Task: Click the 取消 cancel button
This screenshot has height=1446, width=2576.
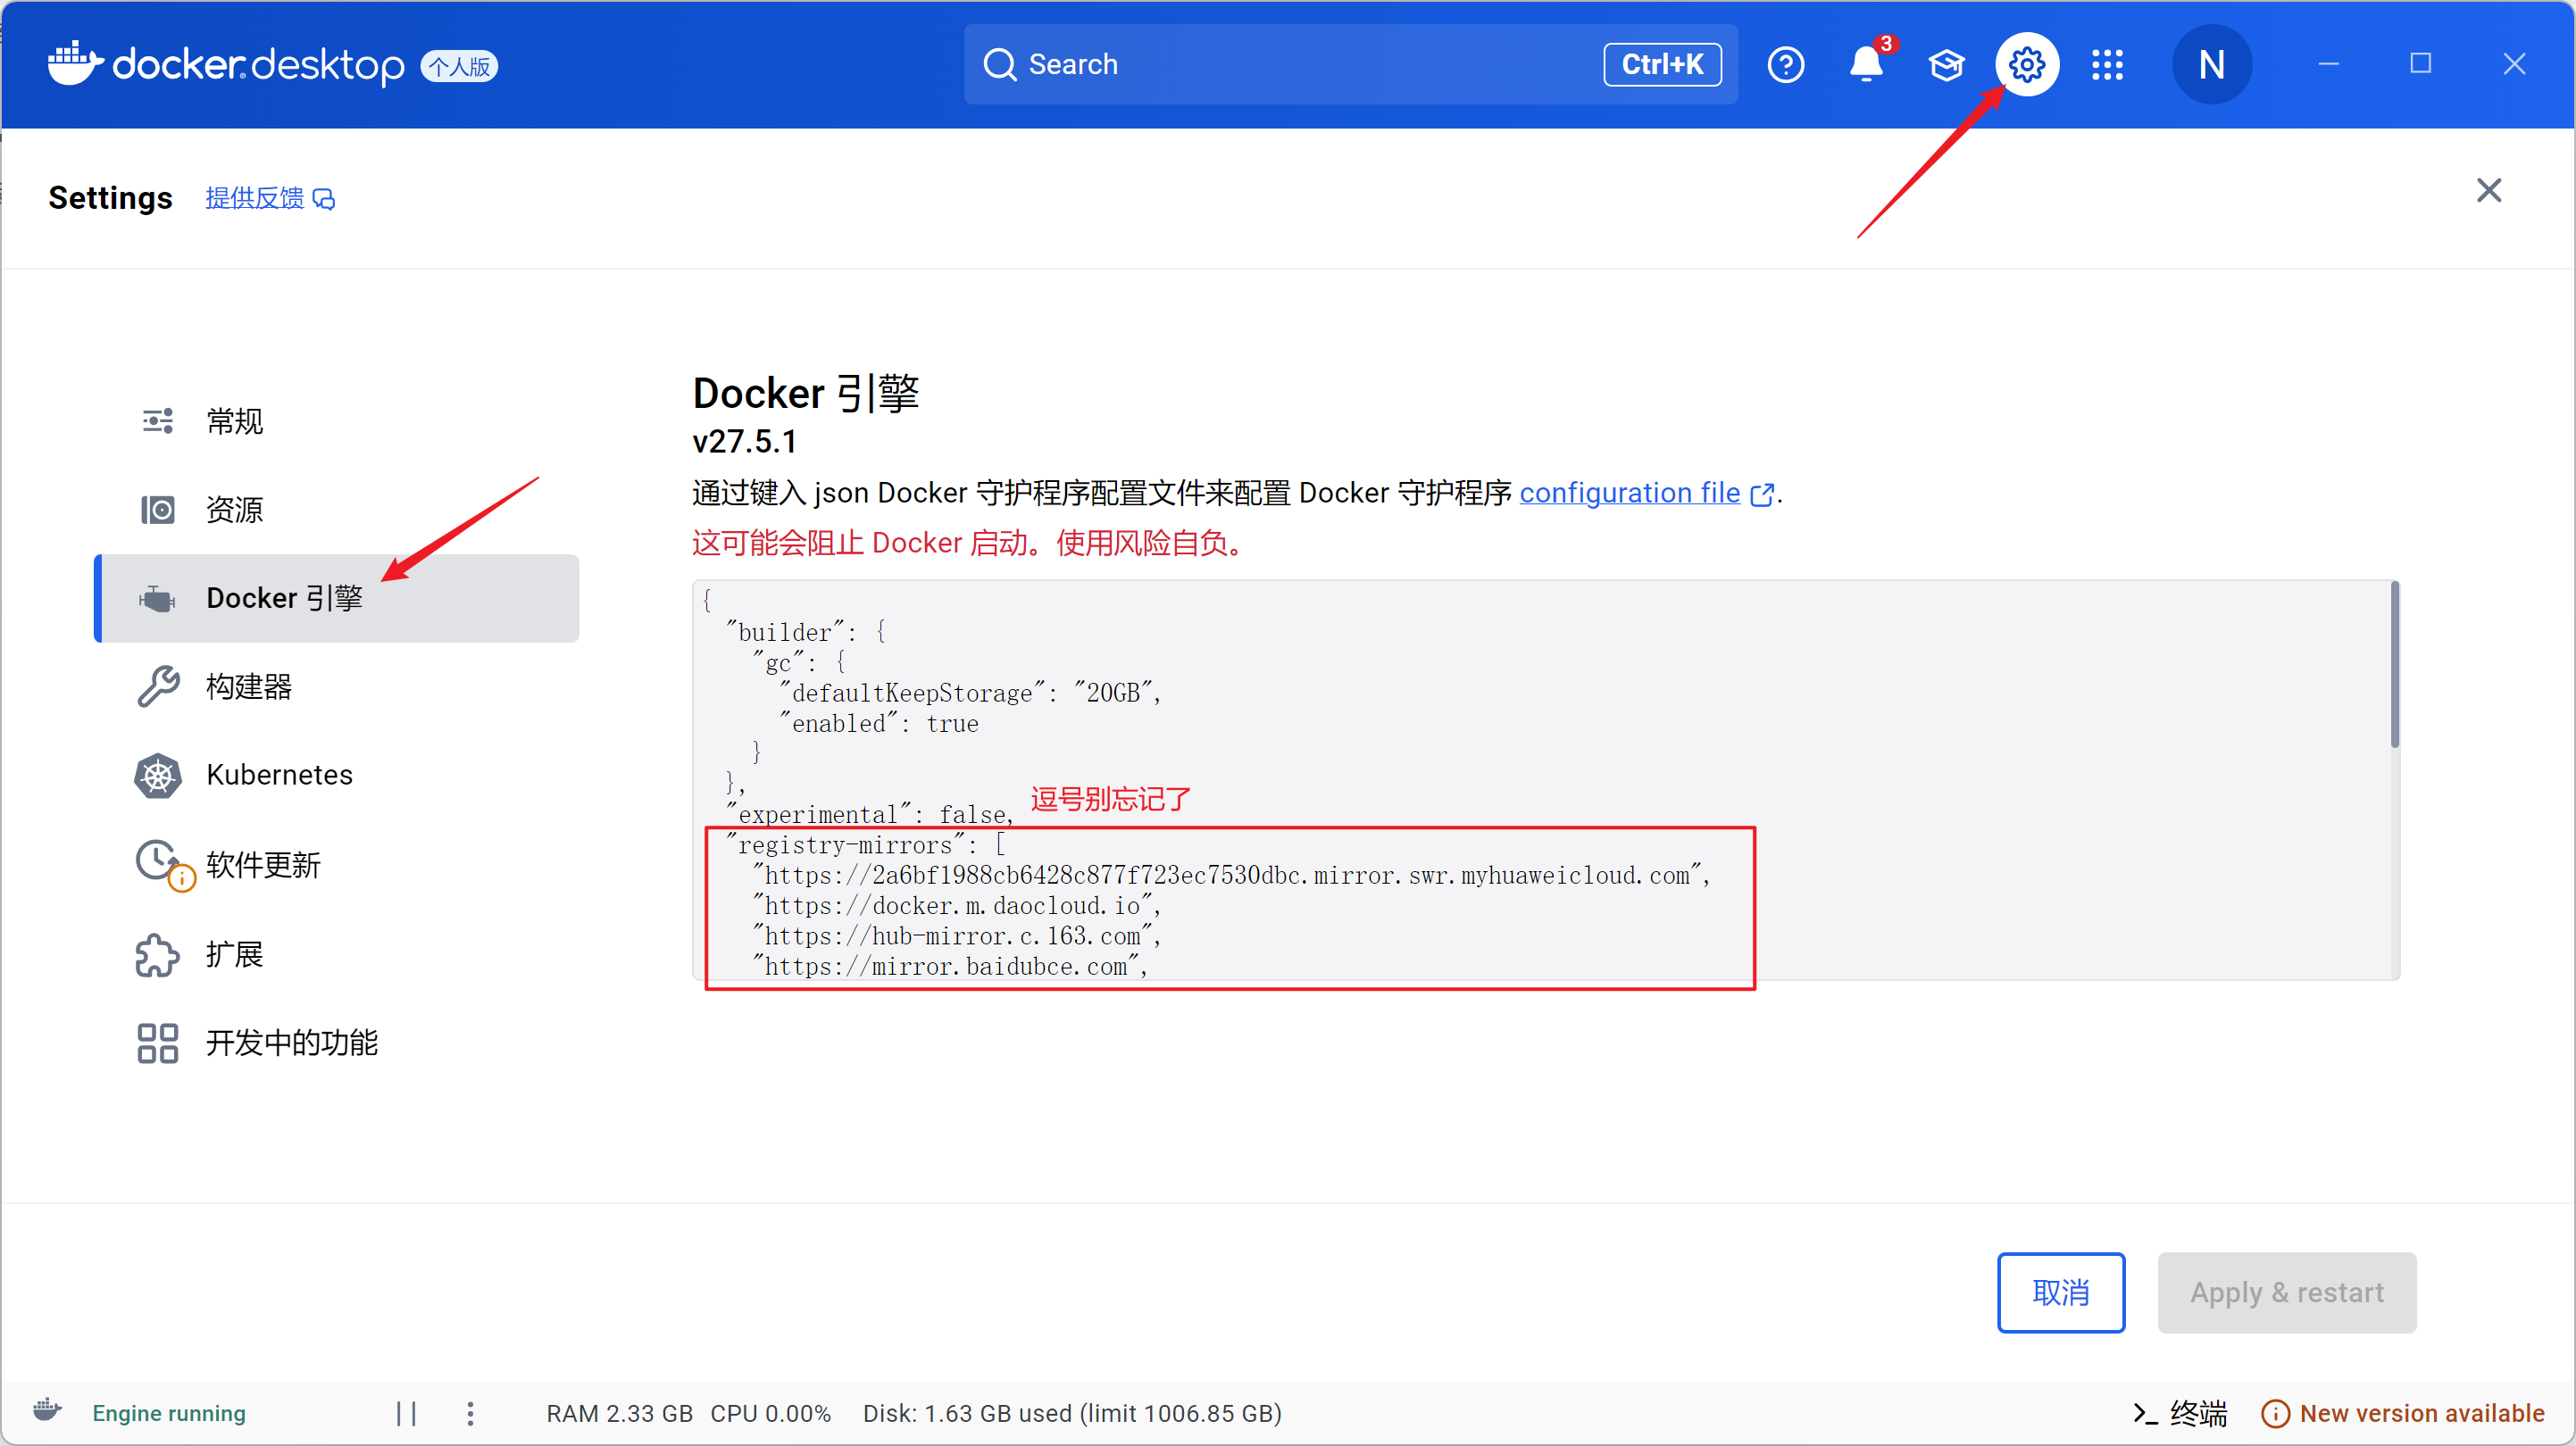Action: pyautogui.click(x=2061, y=1292)
